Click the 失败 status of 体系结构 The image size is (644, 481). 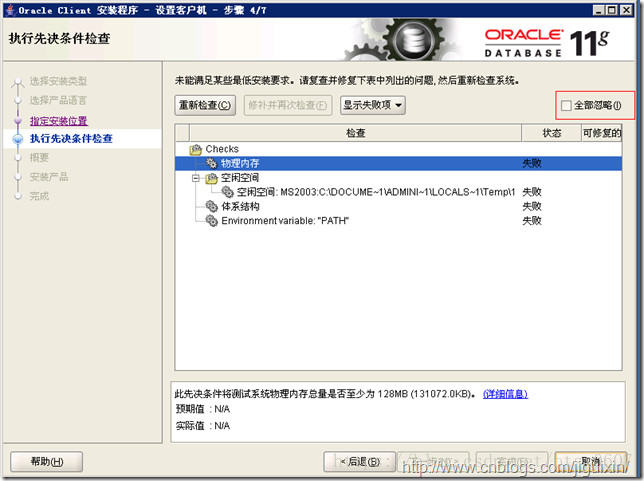click(x=532, y=206)
